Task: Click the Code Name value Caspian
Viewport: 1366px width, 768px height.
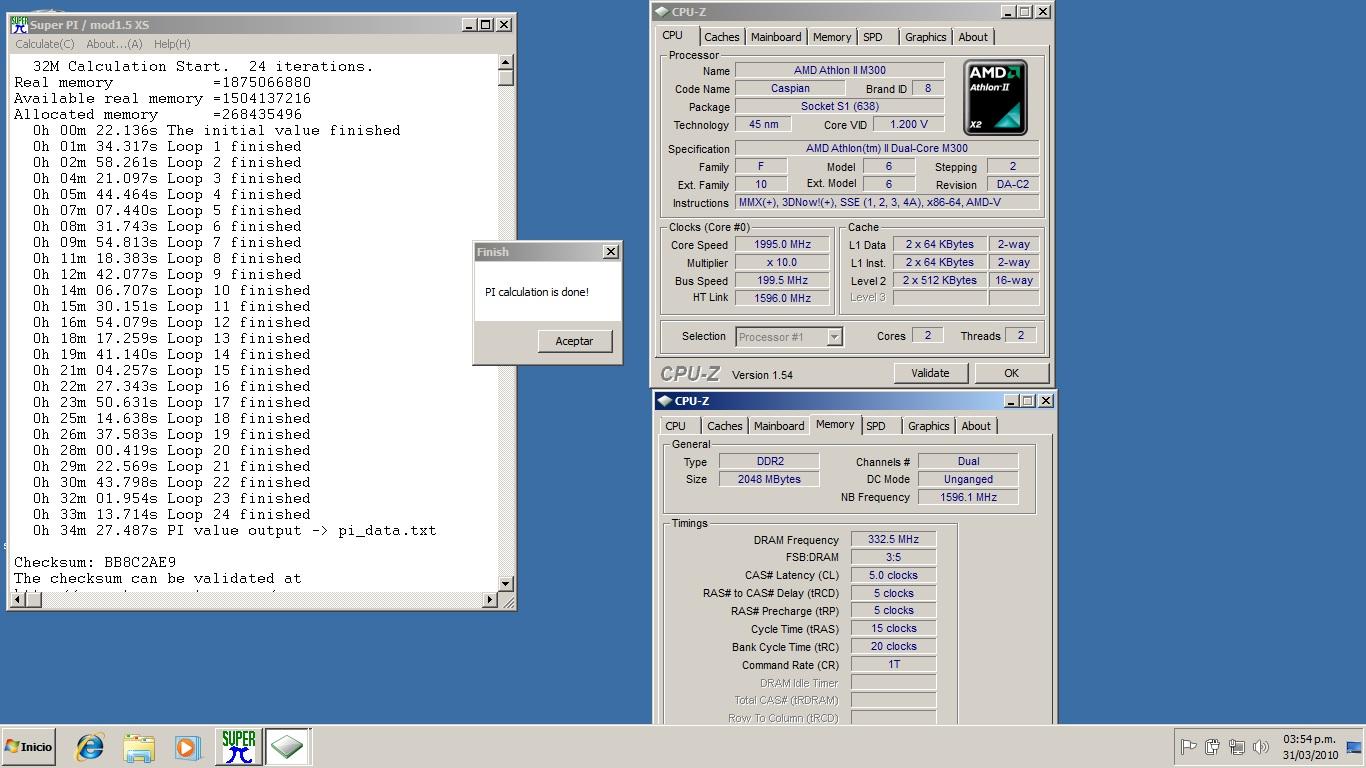Action: 790,88
